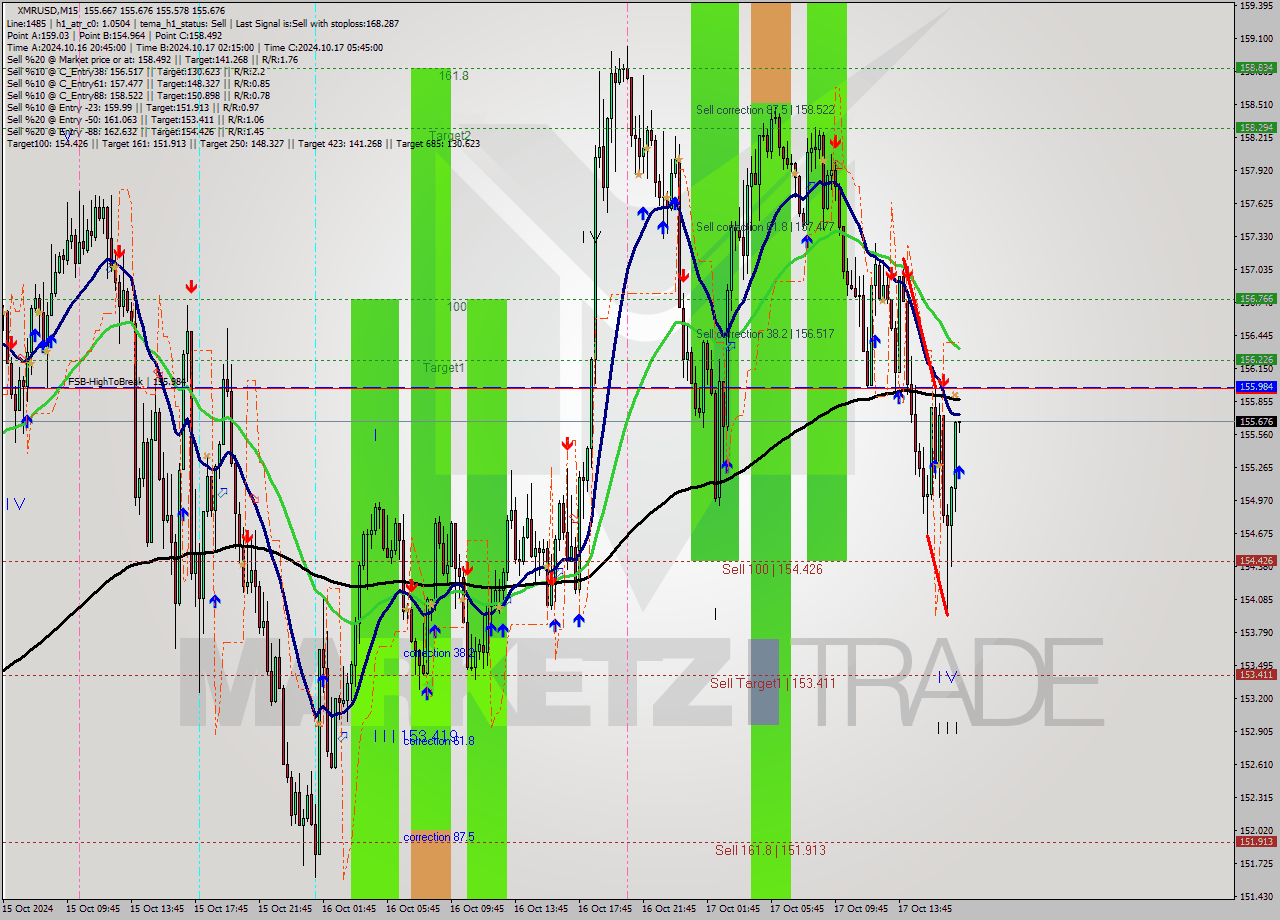Click the 'Sell 161.8 | 151.913' label
This screenshot has width=1280, height=920.
pos(770,850)
